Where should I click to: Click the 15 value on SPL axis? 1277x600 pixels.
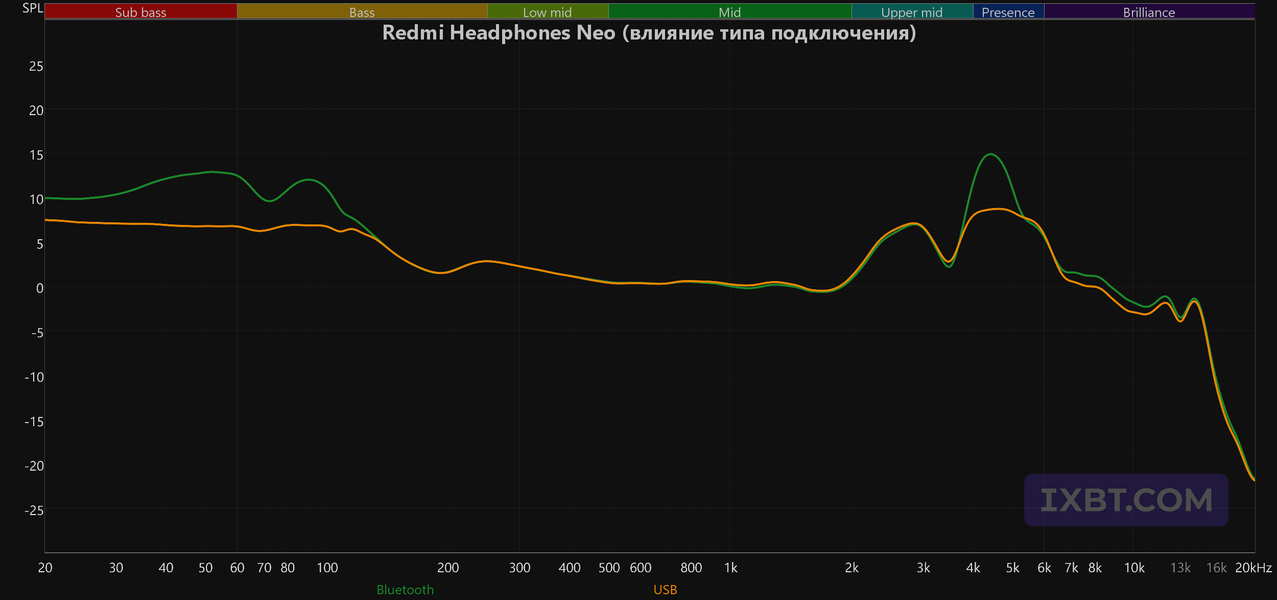pyautogui.click(x=35, y=155)
